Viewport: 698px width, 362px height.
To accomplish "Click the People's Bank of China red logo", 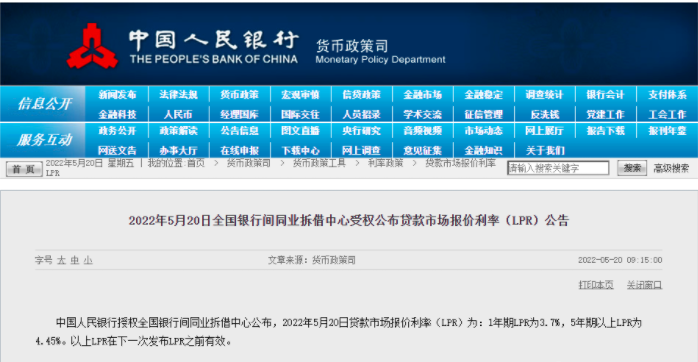I will 92,46.
